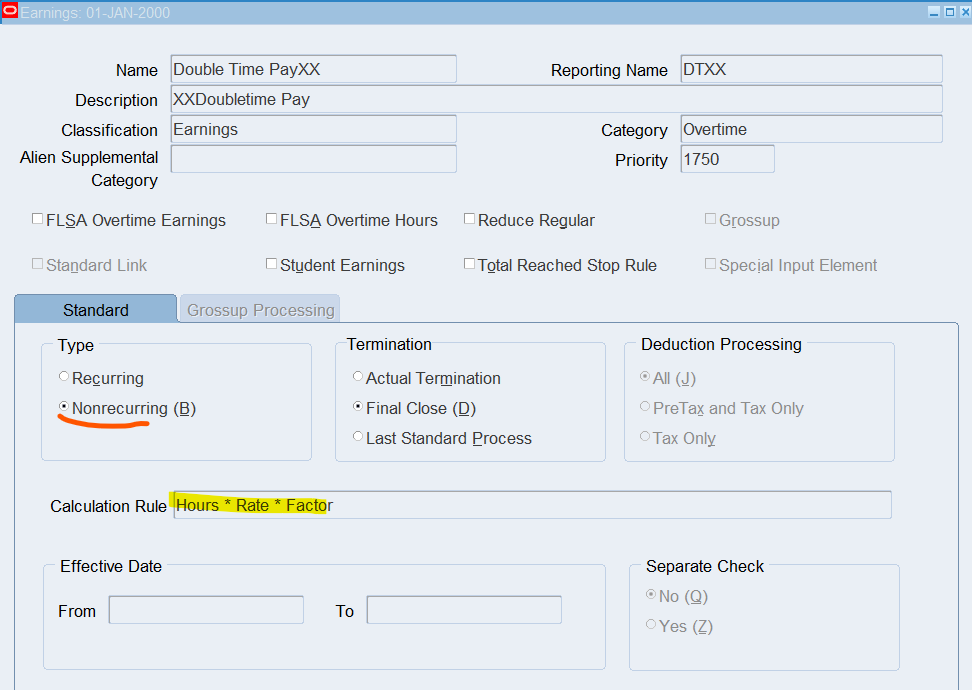
Task: Select Last Standard Process option
Action: point(358,437)
